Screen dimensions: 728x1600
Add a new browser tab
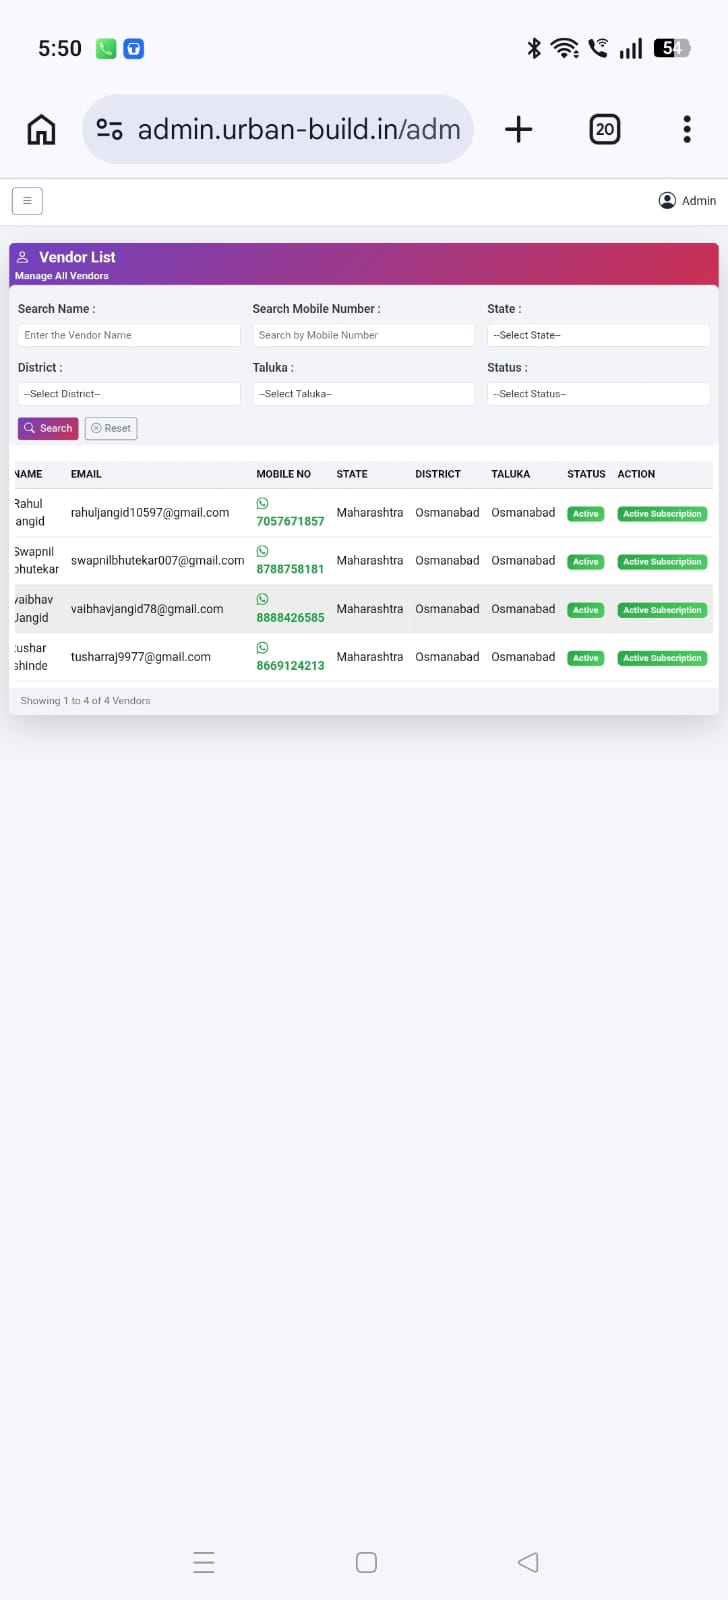coord(518,129)
